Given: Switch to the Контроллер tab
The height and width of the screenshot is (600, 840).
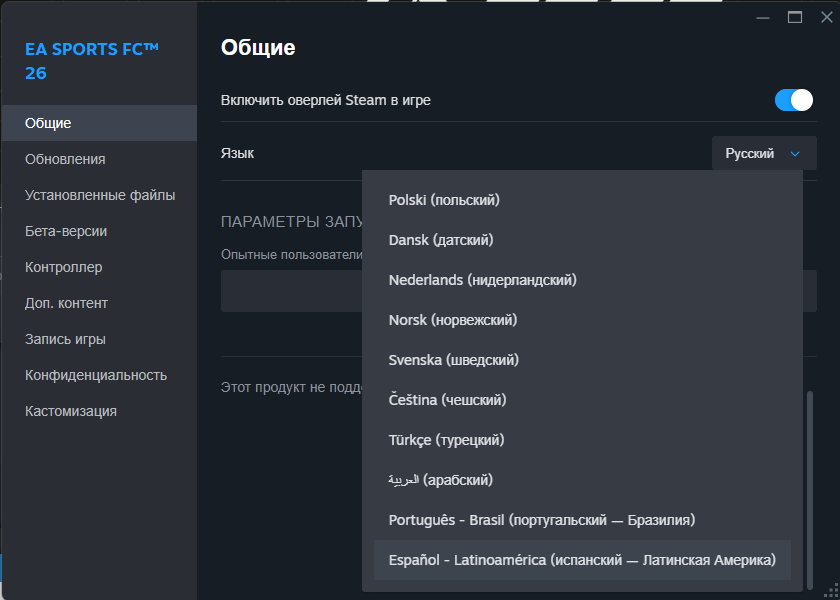Looking at the screenshot, I should point(64,267).
